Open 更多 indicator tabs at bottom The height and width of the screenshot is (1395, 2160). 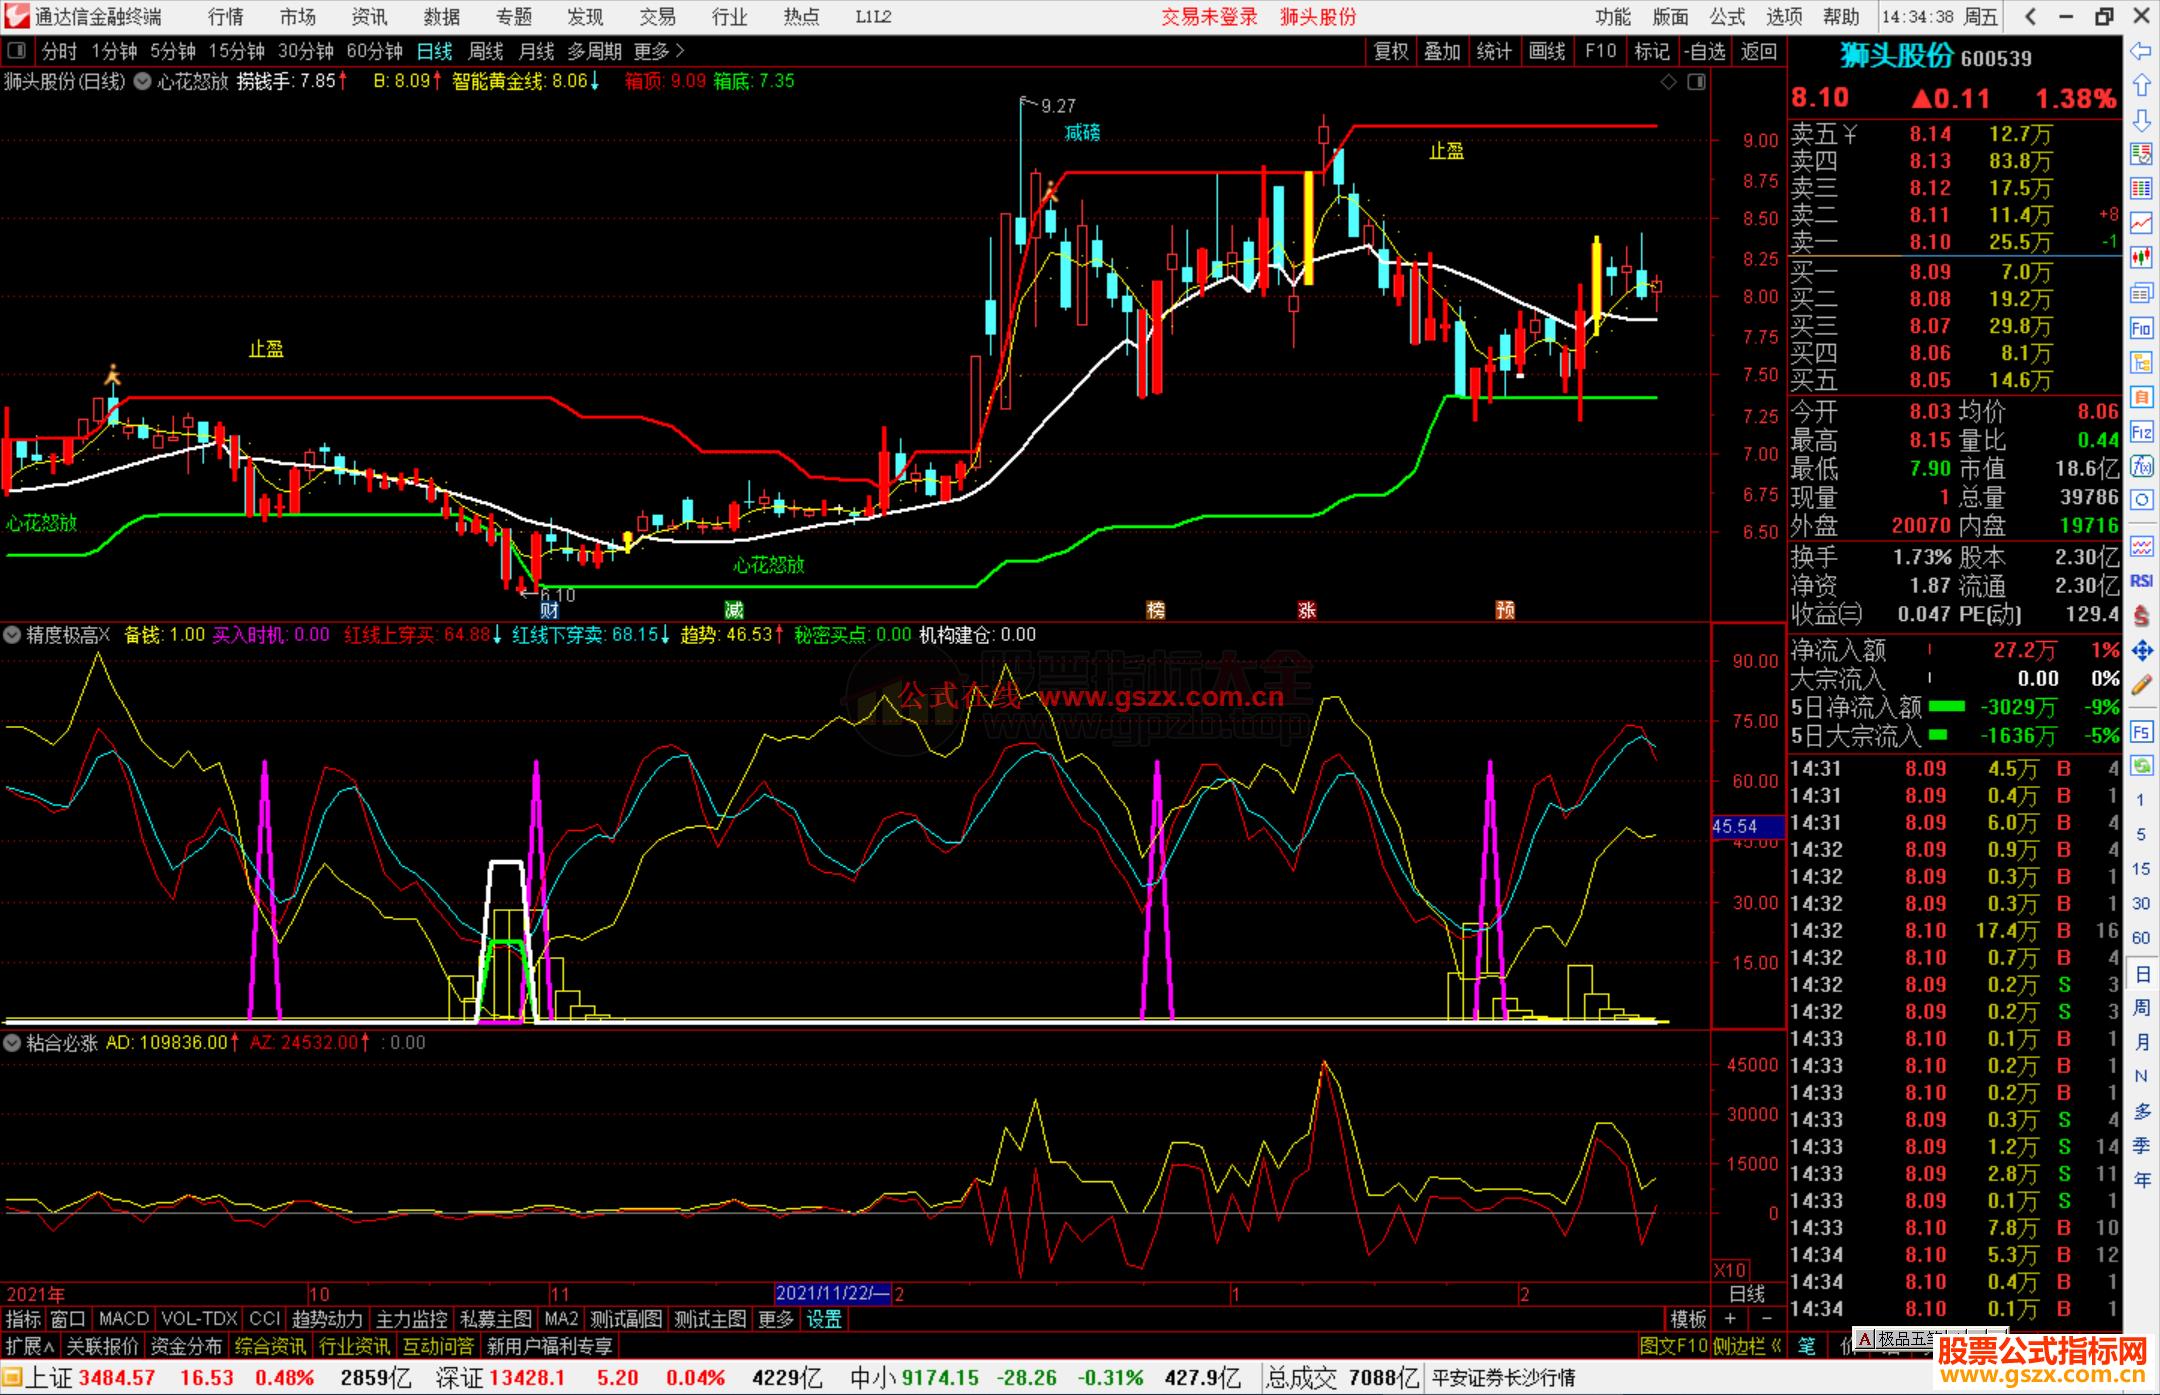[775, 1319]
